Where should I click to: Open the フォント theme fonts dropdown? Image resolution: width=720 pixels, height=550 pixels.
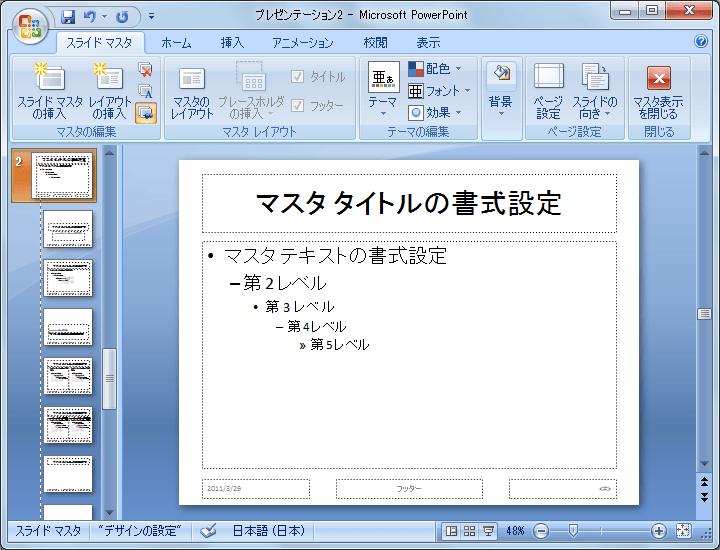(x=439, y=91)
